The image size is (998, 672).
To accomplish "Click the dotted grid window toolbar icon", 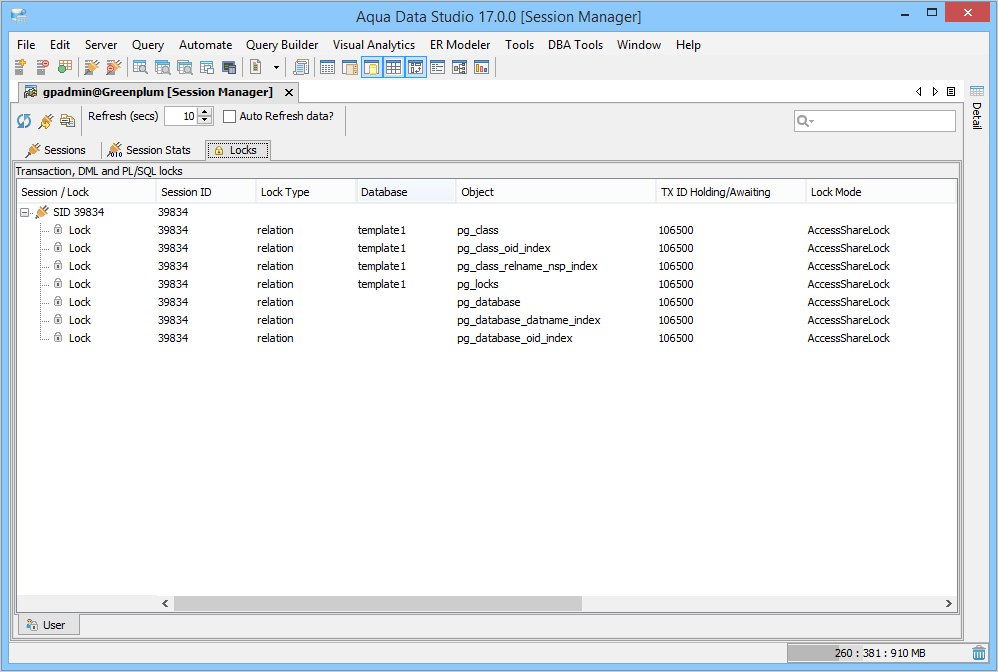I will [327, 67].
